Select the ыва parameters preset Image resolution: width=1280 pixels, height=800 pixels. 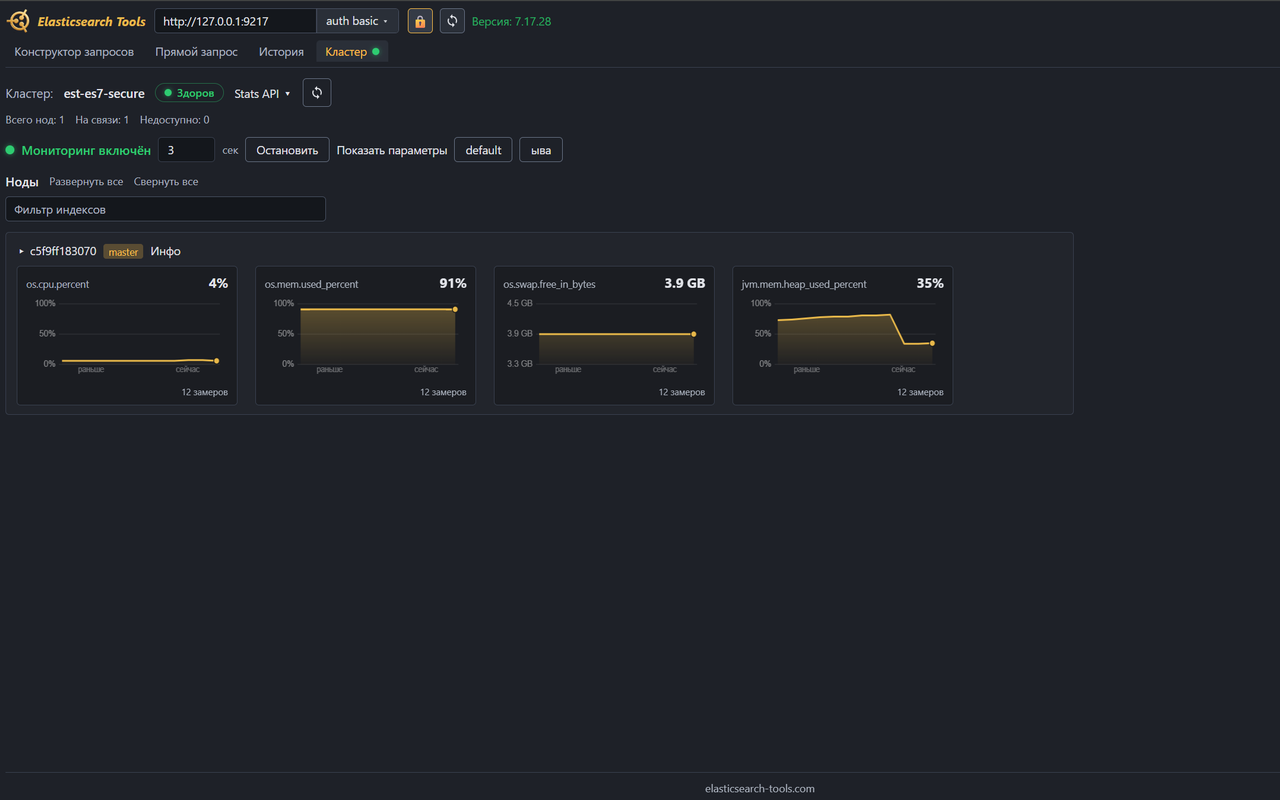541,150
